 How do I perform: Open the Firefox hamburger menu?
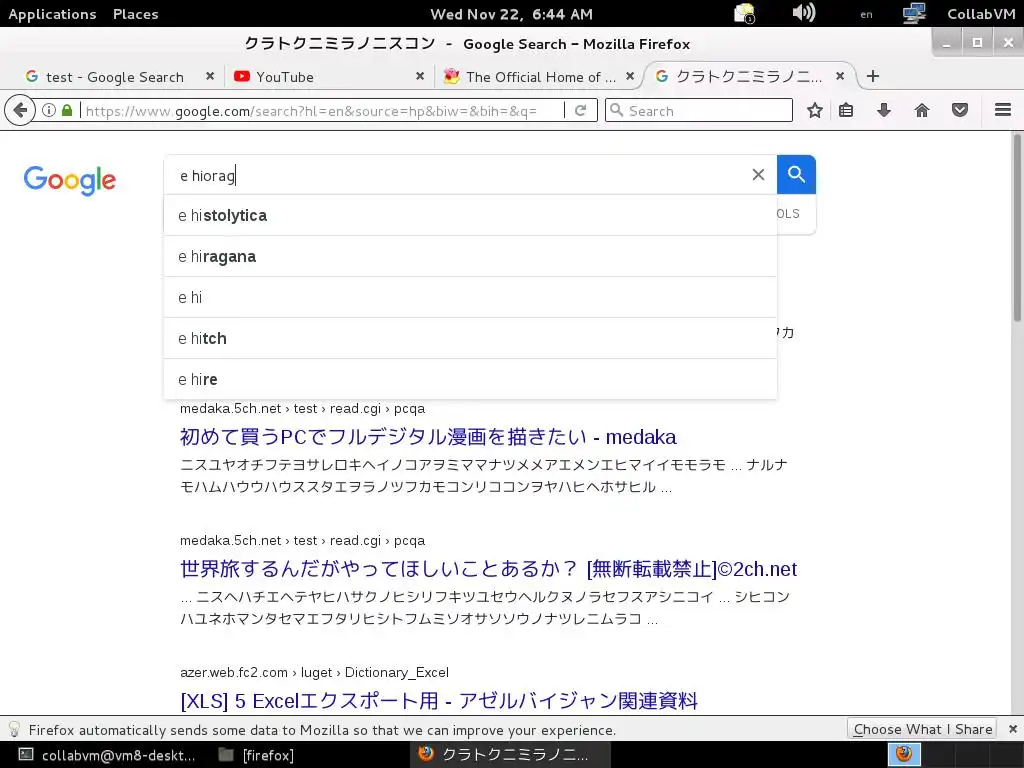point(1003,110)
